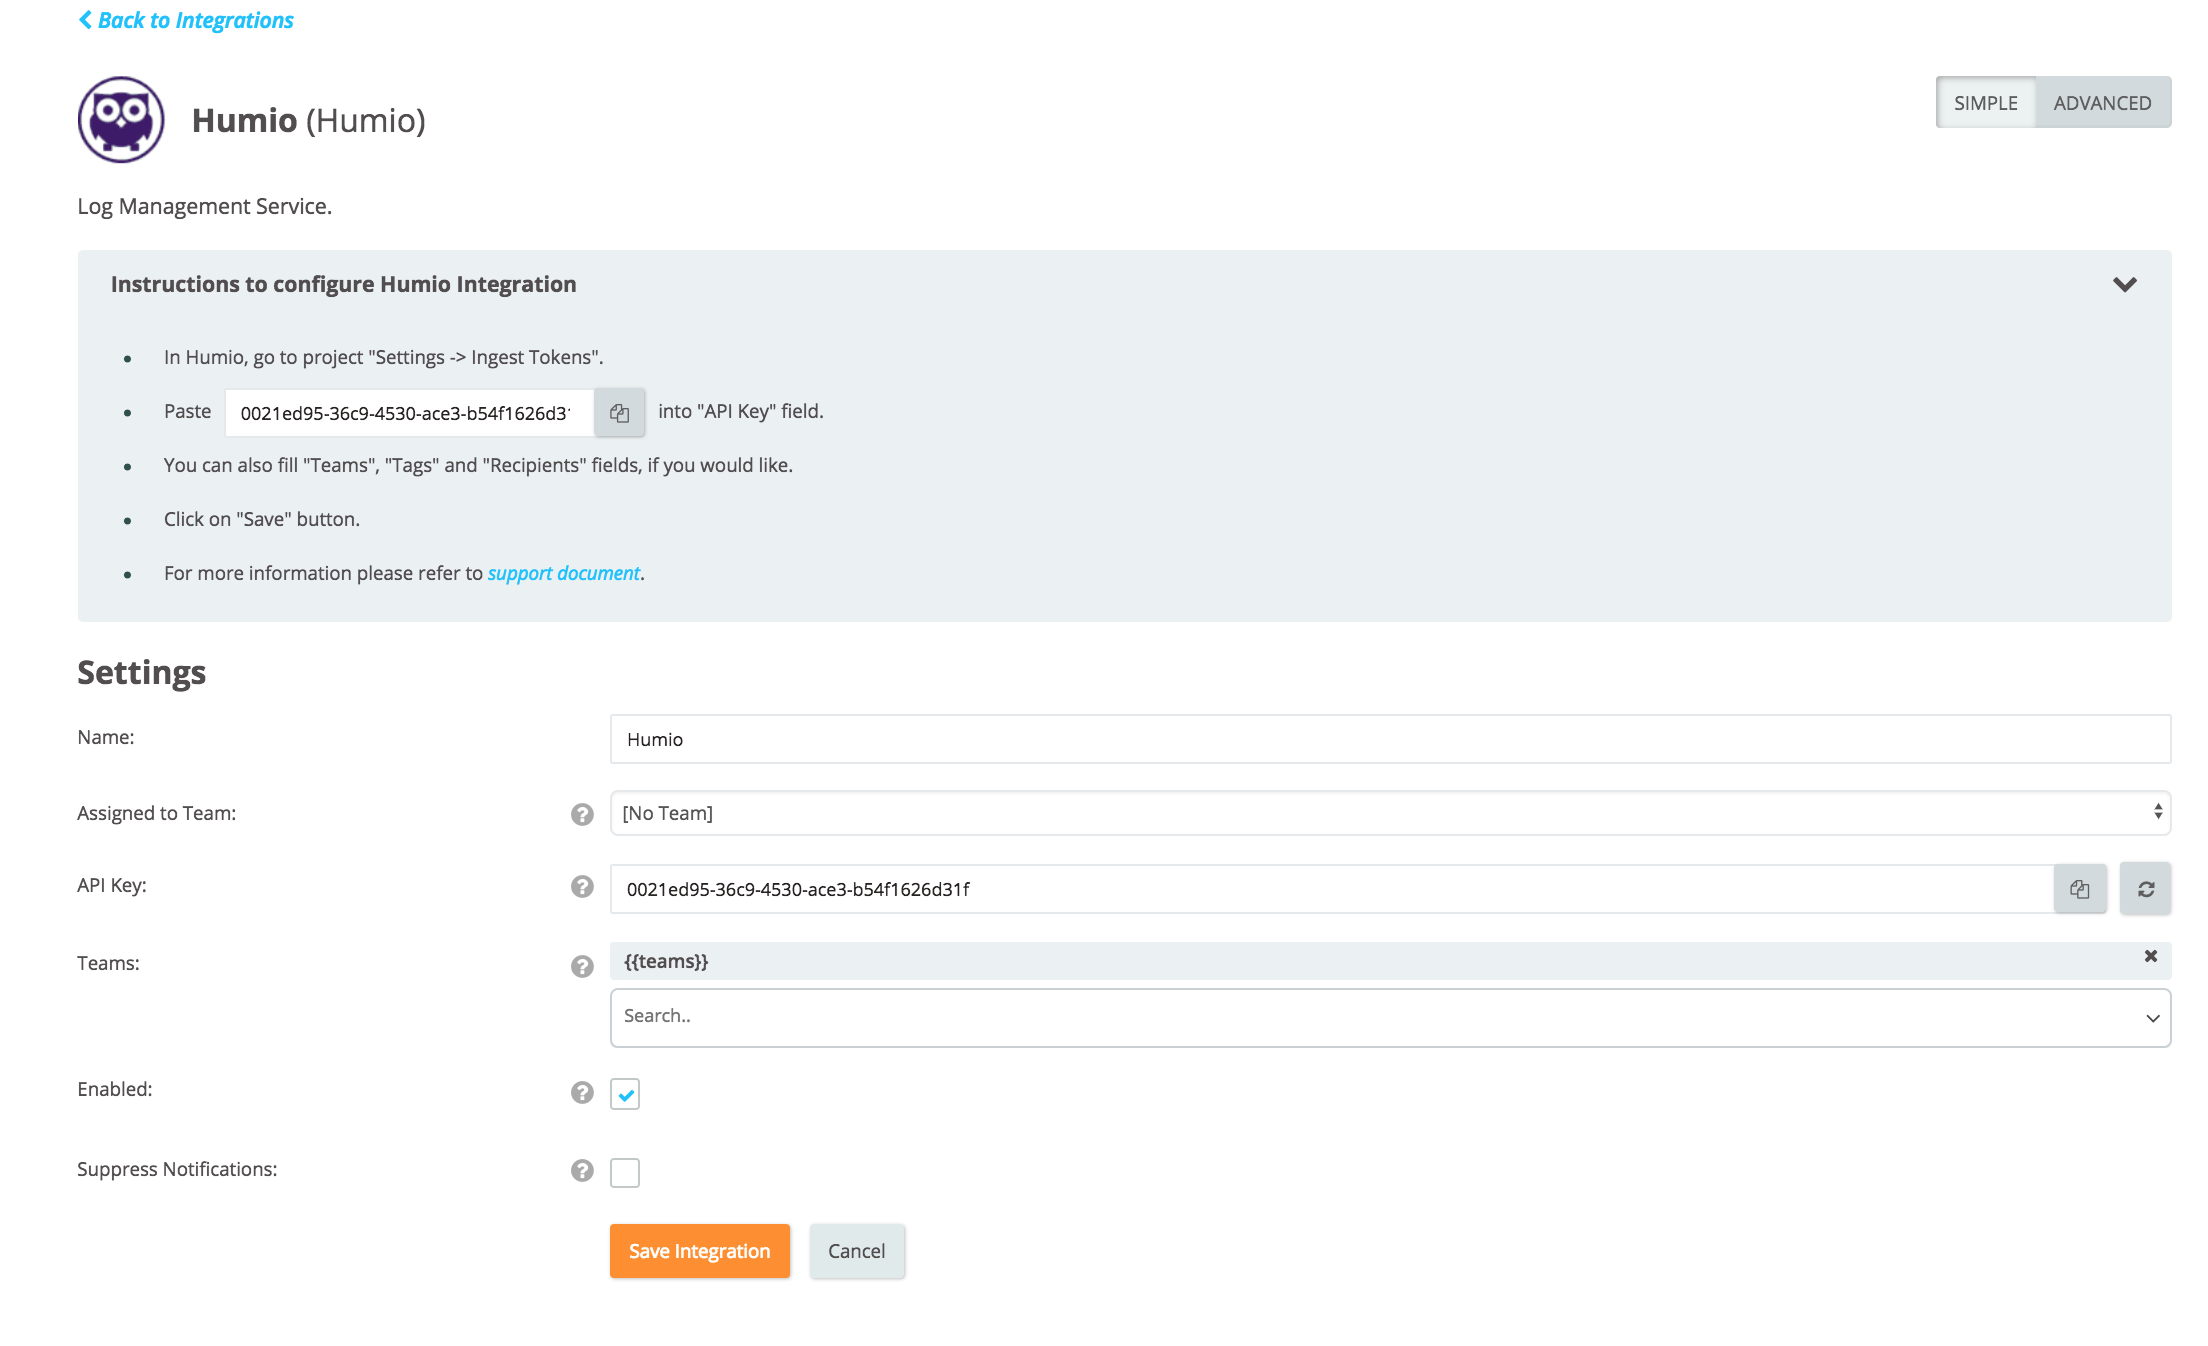Open help for Suppress Notifications
Image resolution: width=2208 pixels, height=1346 pixels.
[x=582, y=1171]
